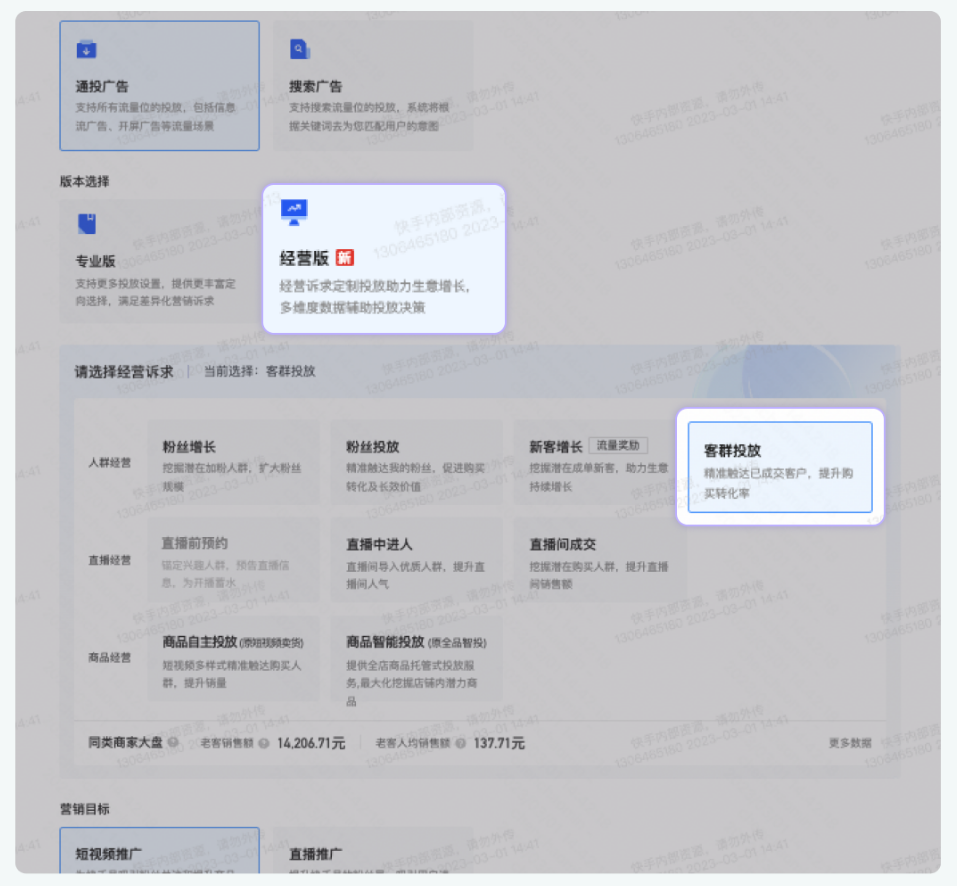
Task: Click the help icon beside 老客人均销售额
Action: point(461,745)
